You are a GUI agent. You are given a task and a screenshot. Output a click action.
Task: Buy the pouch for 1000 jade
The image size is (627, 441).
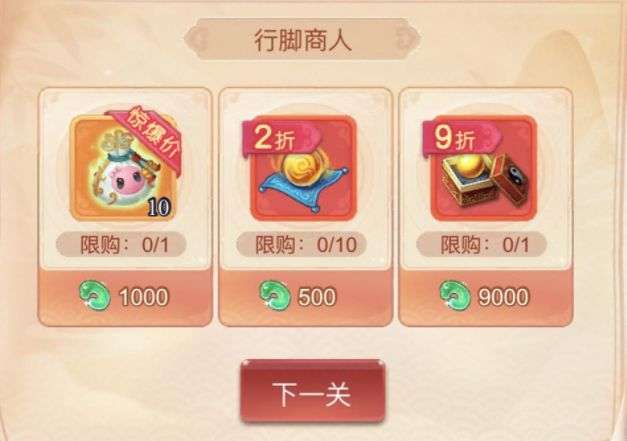click(125, 297)
